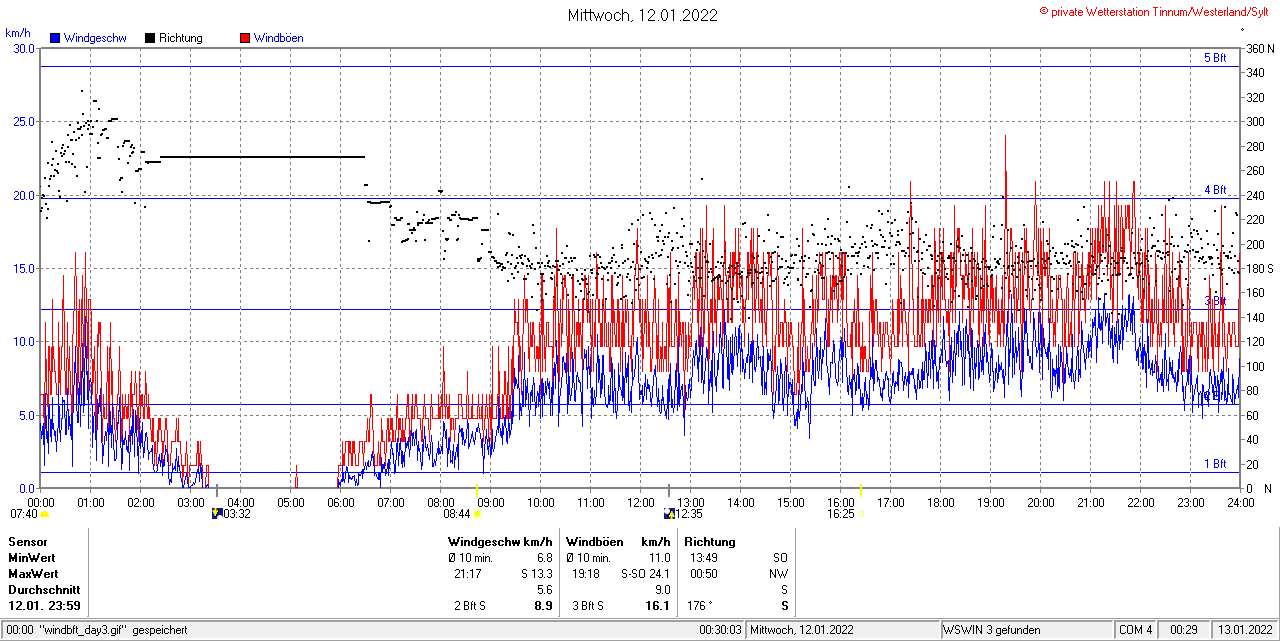
Task: Click the 360 N direction axis label
Action: pos(1259,48)
